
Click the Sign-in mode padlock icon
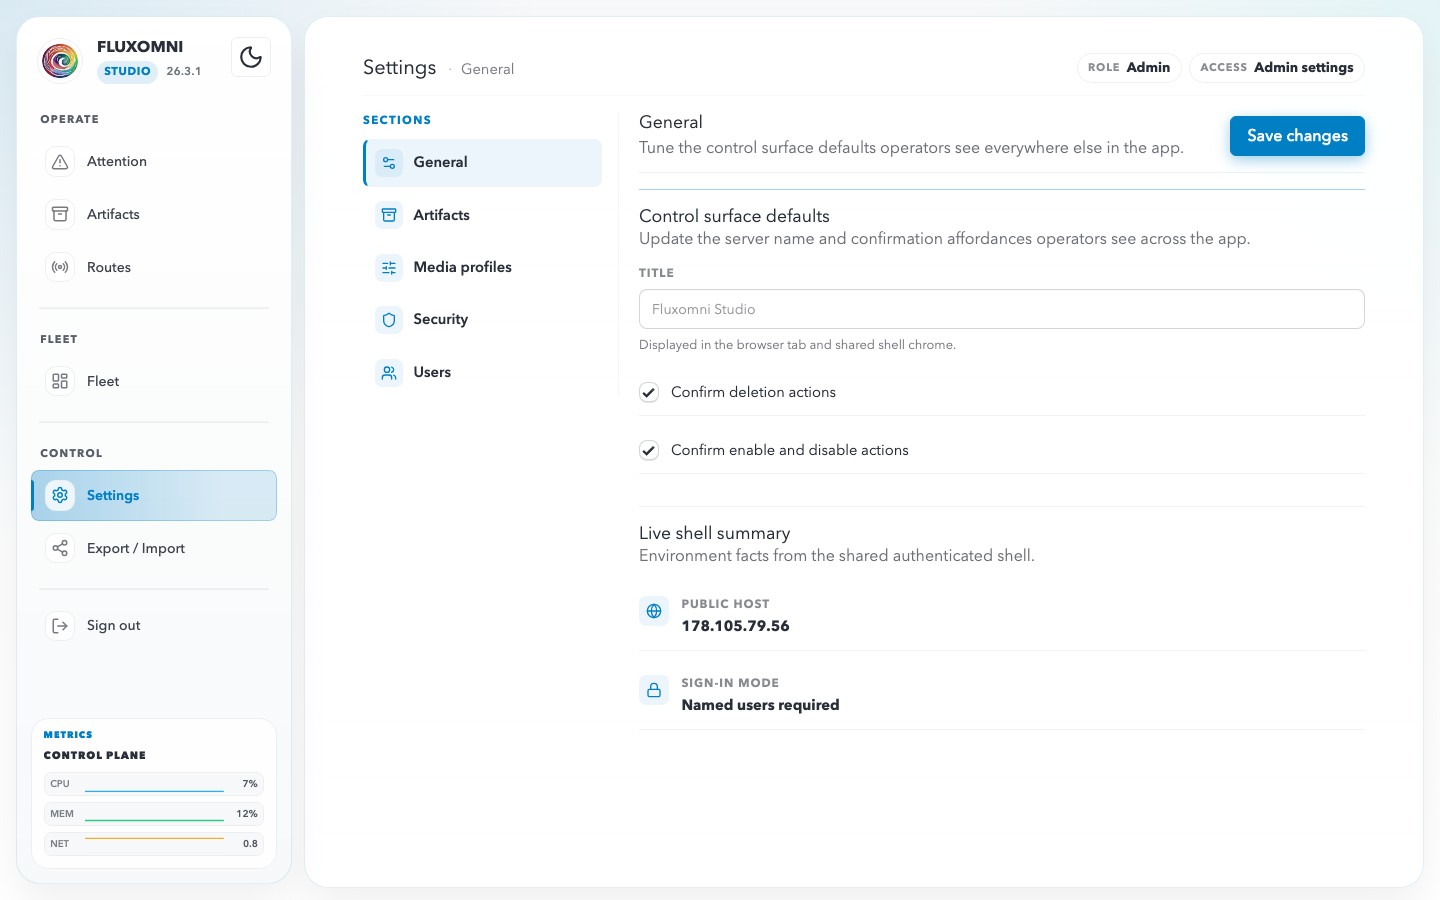[x=654, y=690]
